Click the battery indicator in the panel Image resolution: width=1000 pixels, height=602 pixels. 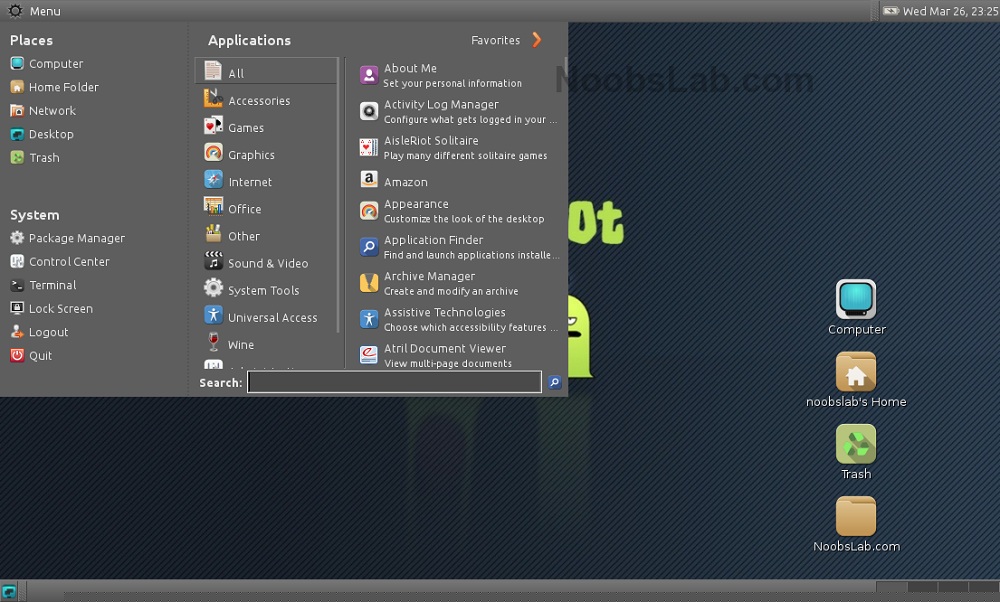click(890, 11)
